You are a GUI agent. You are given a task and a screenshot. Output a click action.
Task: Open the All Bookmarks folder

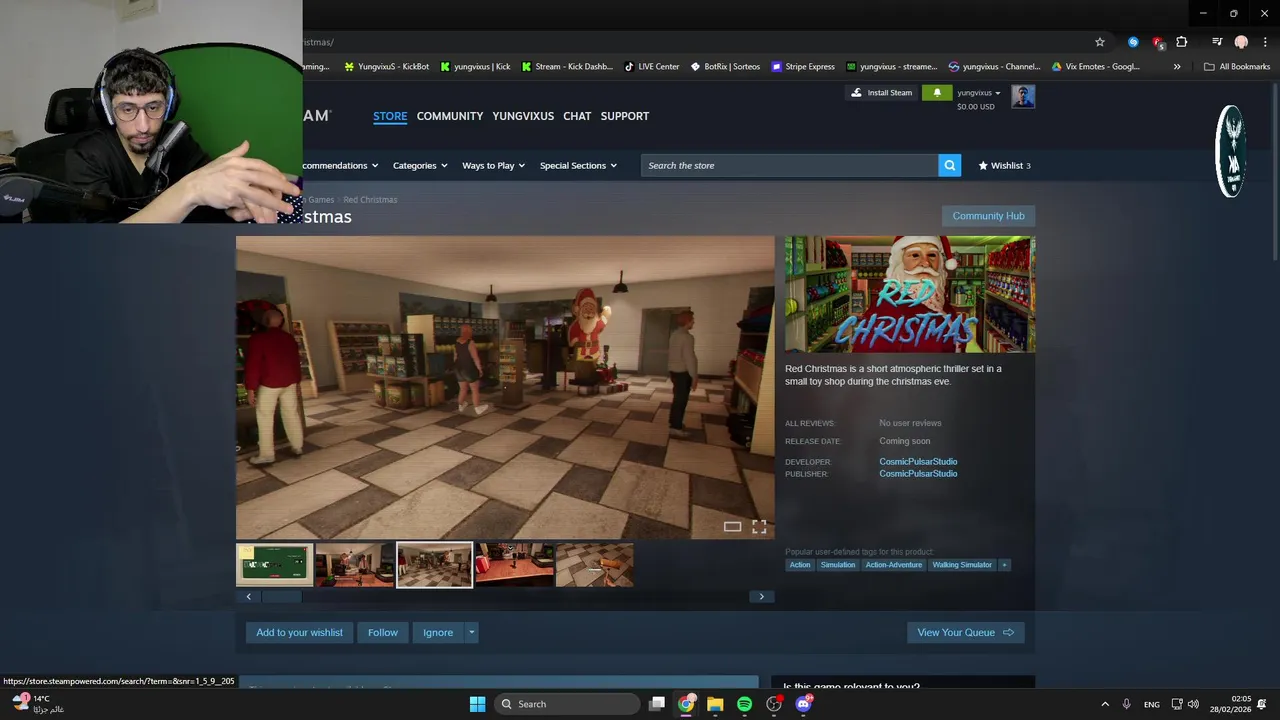1237,67
